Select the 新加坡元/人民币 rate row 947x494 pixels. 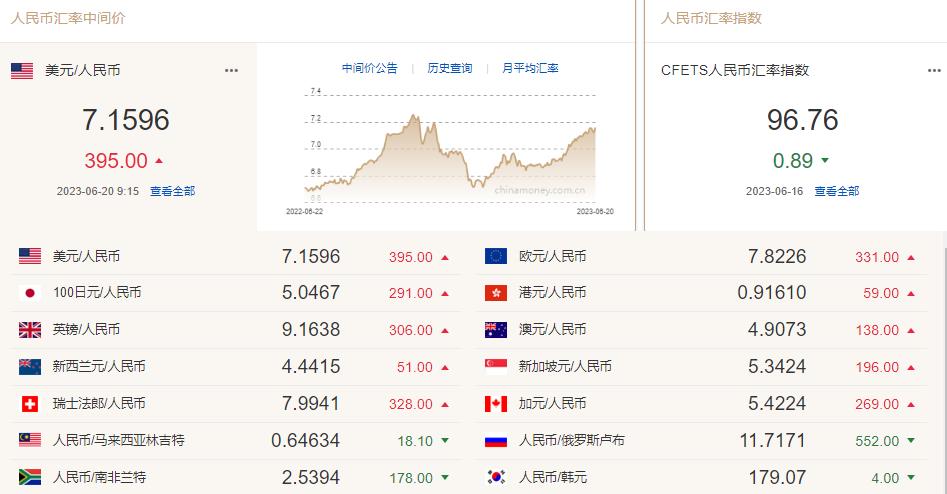click(700, 367)
